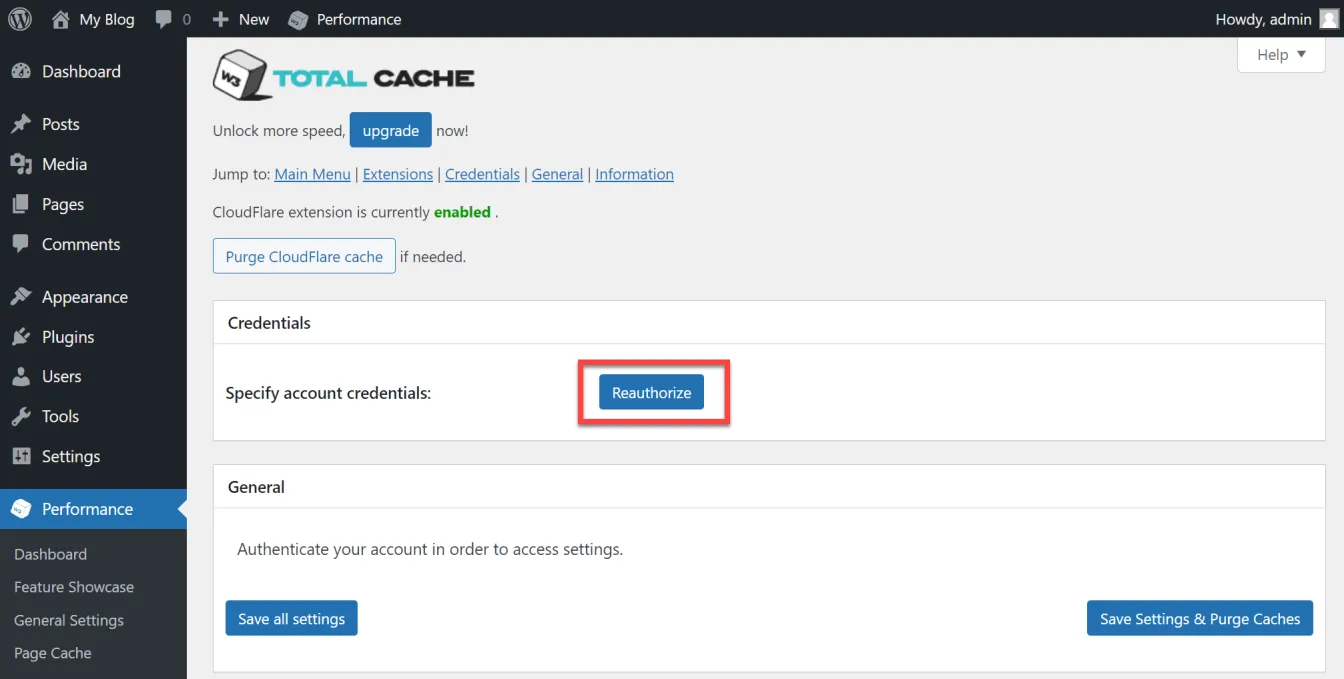
Task: Click the Comments icon in sidebar
Action: [x=21, y=244]
